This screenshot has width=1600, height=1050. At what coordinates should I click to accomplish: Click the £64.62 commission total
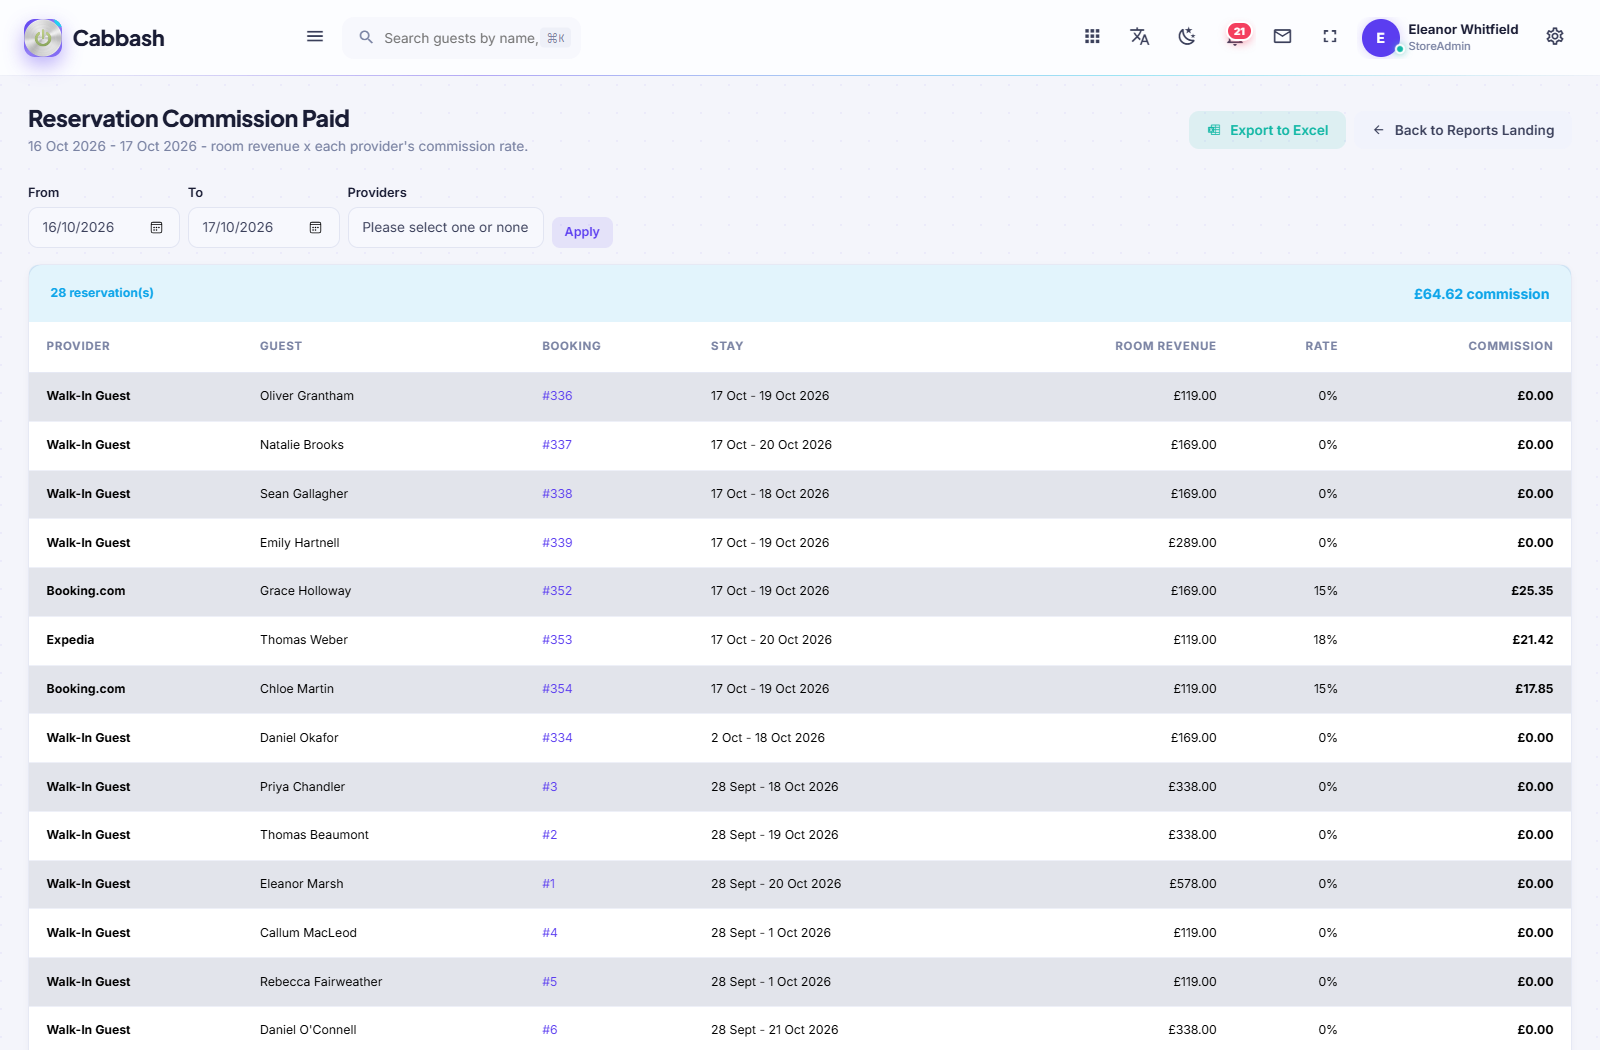click(1481, 294)
